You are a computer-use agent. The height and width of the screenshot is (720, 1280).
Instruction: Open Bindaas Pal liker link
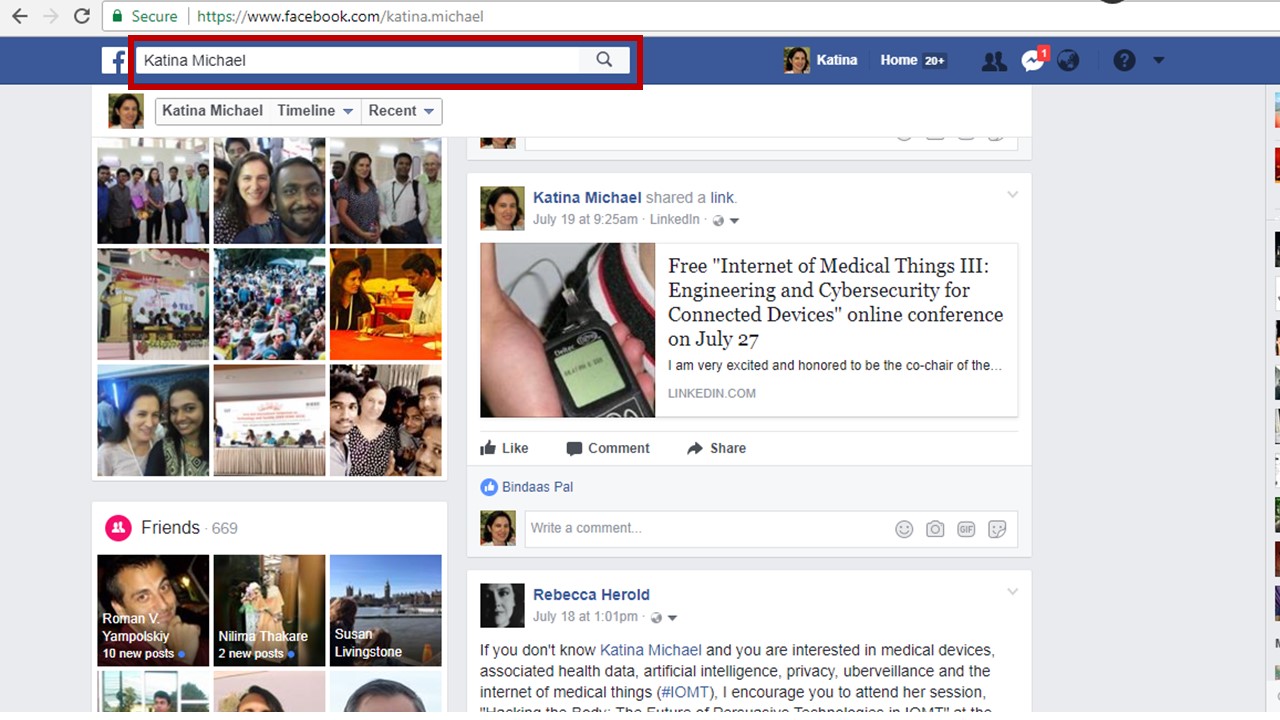(x=537, y=487)
